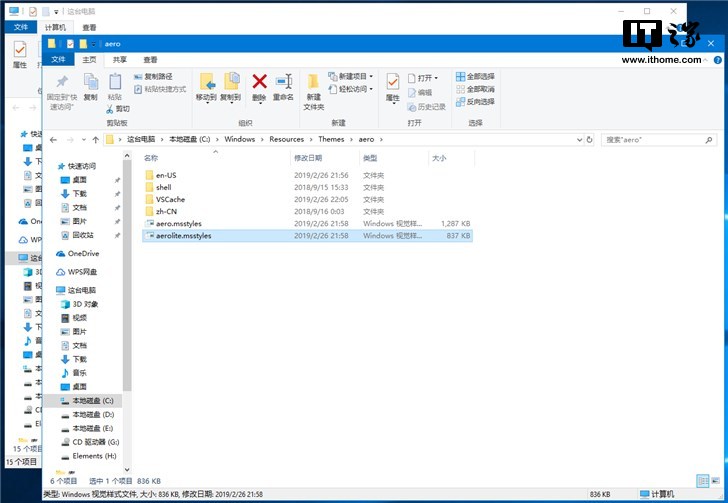Click the New Folder (新建文件夹) icon
This screenshot has width=728, height=503.
(314, 85)
